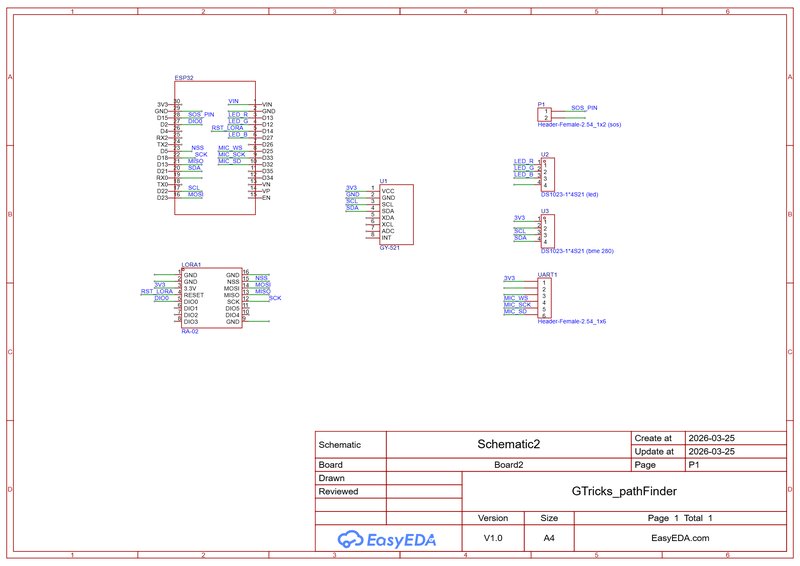The image size is (800, 566).
Task: Select the ESP32 component name label
Action: tap(184, 78)
